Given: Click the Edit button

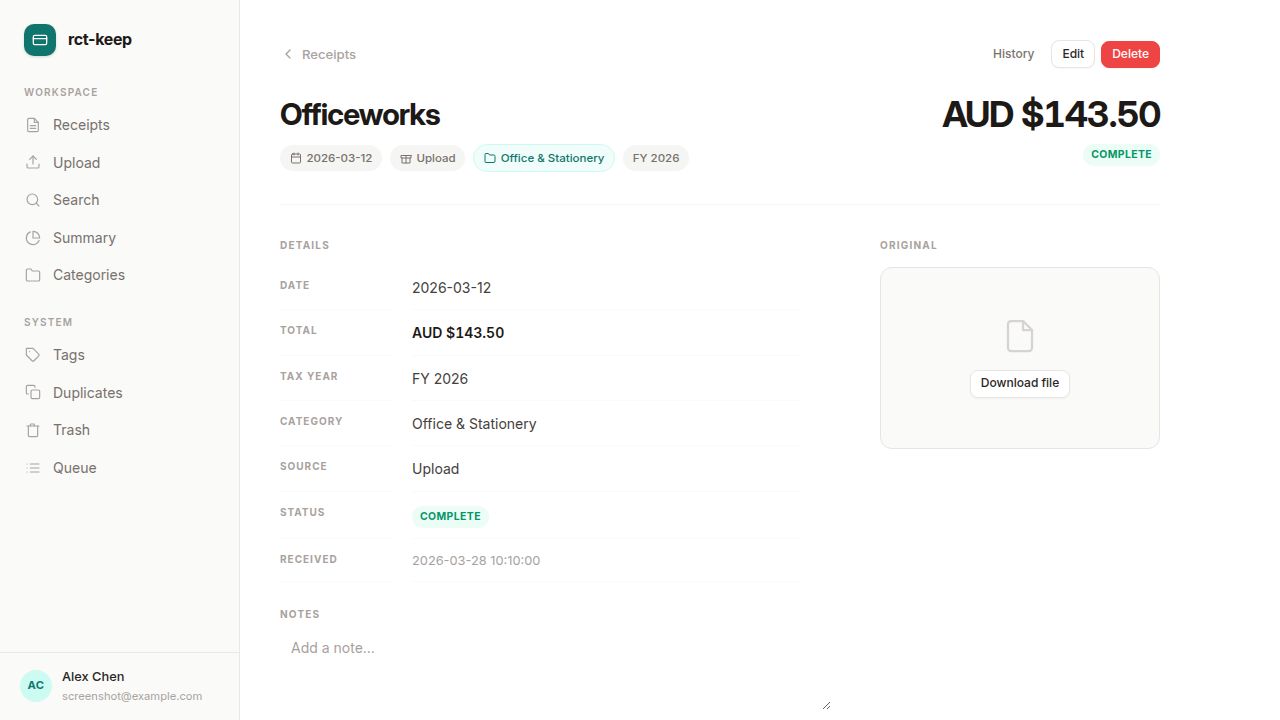Looking at the screenshot, I should coord(1072,53).
